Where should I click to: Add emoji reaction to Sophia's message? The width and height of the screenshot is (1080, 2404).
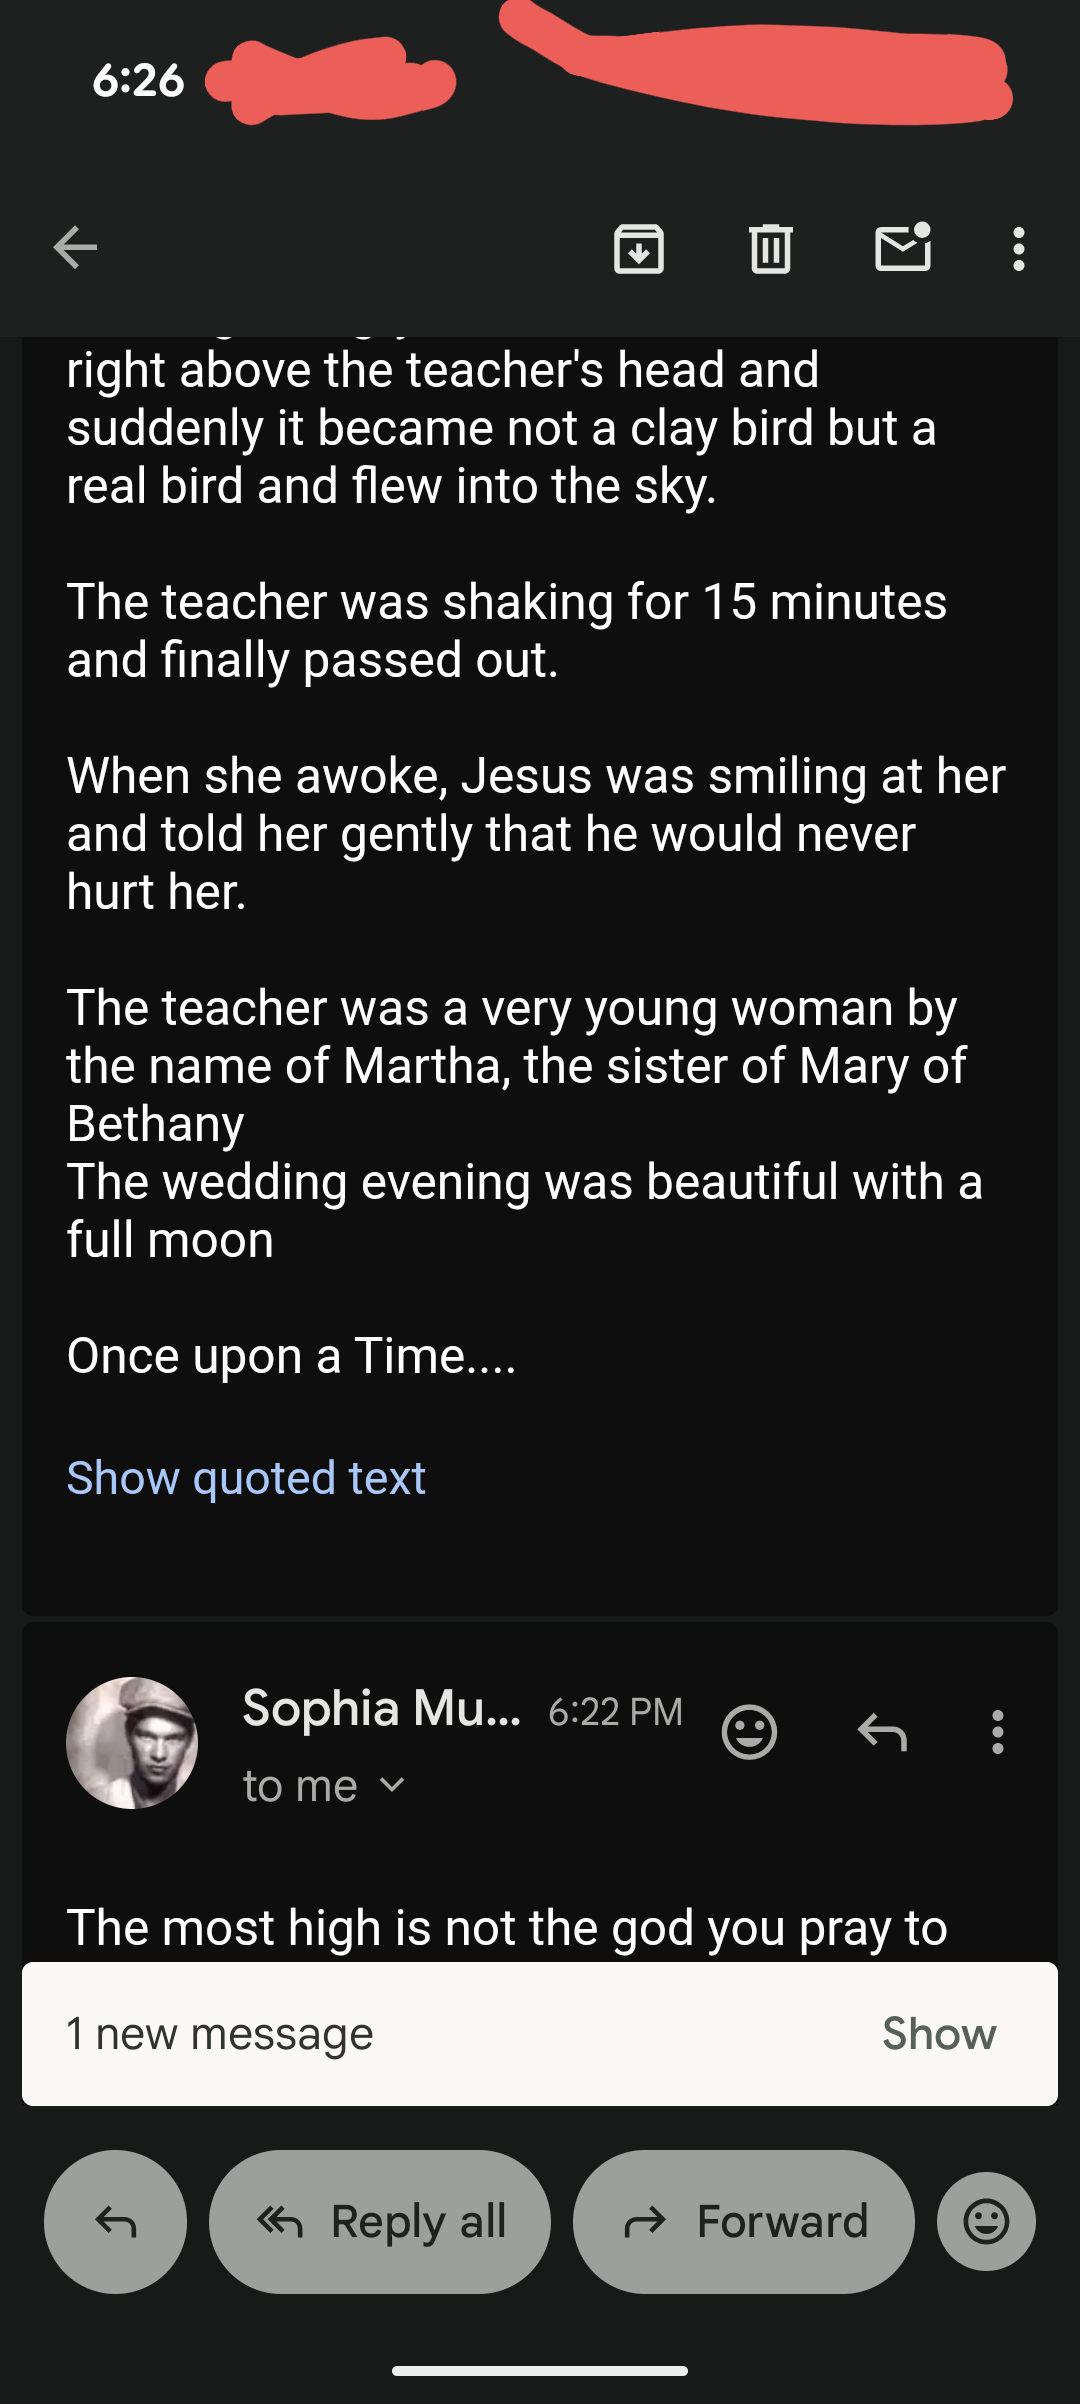pos(749,1731)
